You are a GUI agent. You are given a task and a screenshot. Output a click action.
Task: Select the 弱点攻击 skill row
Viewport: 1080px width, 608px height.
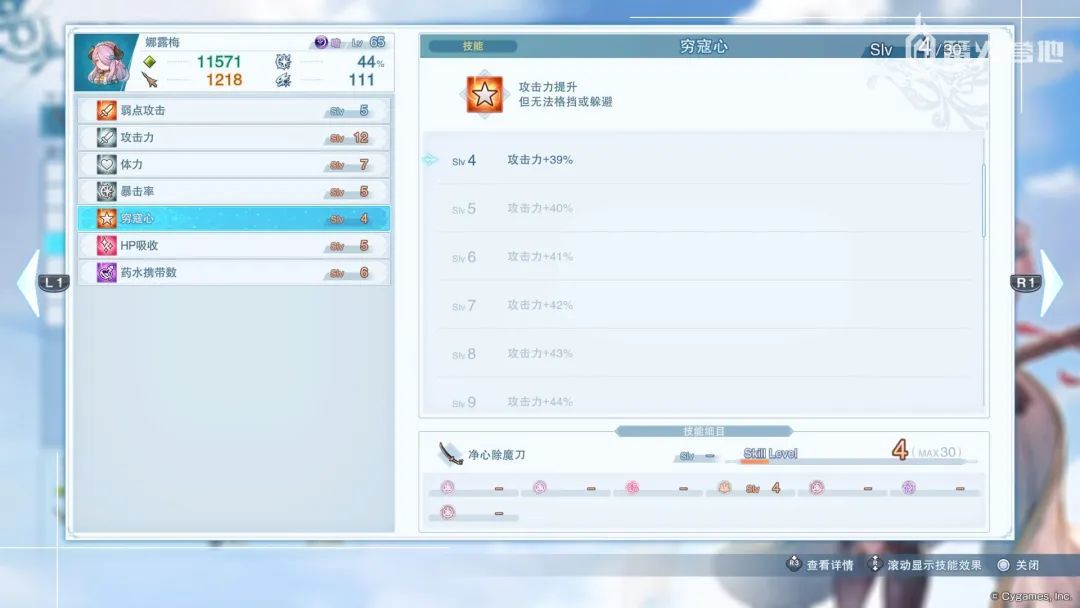(x=233, y=110)
